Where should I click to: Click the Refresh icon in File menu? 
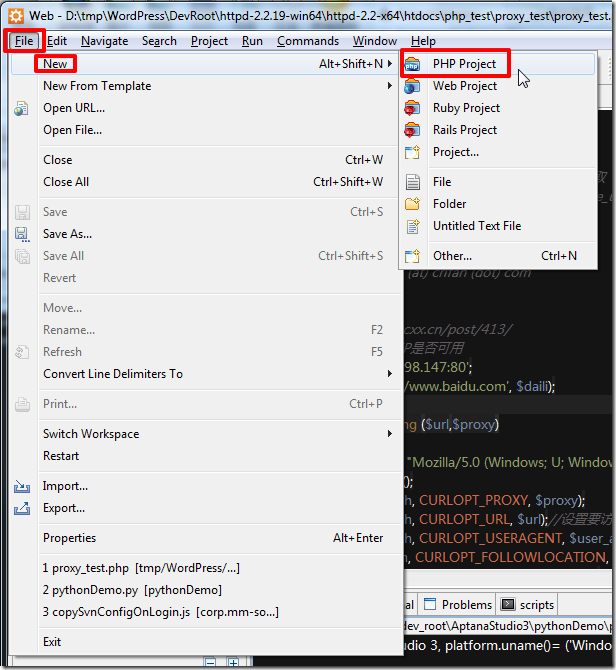[x=22, y=352]
